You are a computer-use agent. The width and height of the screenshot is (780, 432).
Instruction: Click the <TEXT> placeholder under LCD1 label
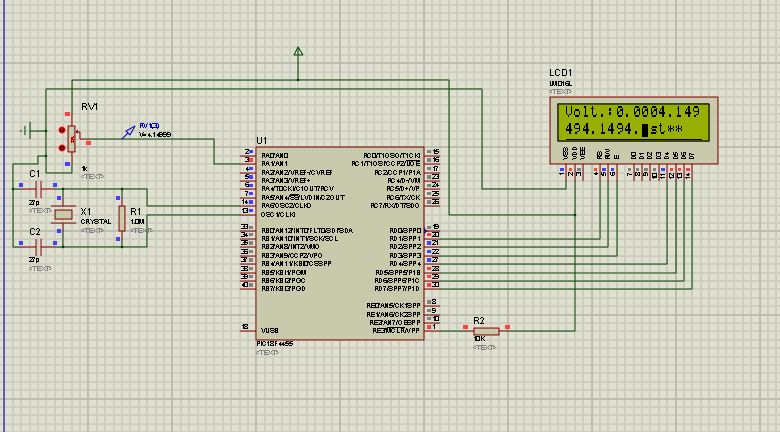tap(561, 92)
